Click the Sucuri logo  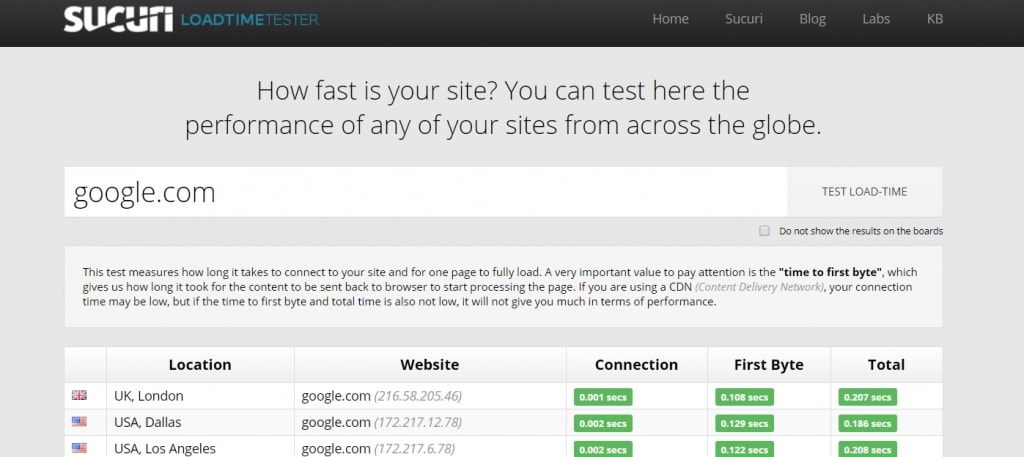(118, 20)
